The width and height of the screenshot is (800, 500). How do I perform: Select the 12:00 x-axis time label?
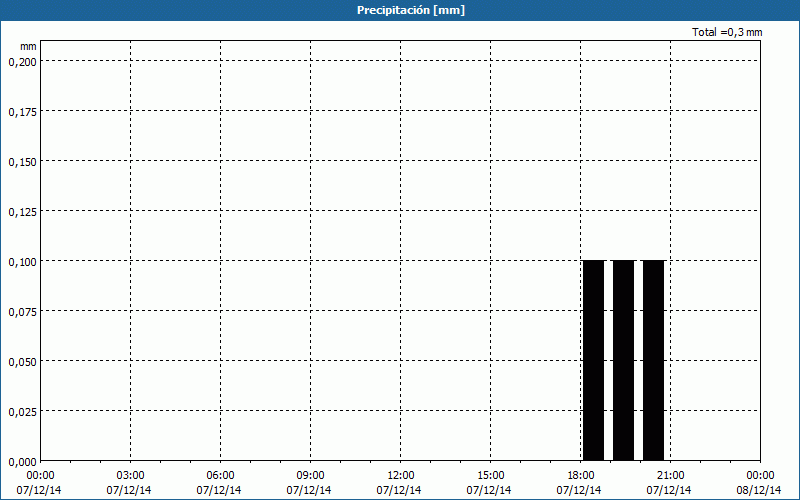[x=401, y=476]
